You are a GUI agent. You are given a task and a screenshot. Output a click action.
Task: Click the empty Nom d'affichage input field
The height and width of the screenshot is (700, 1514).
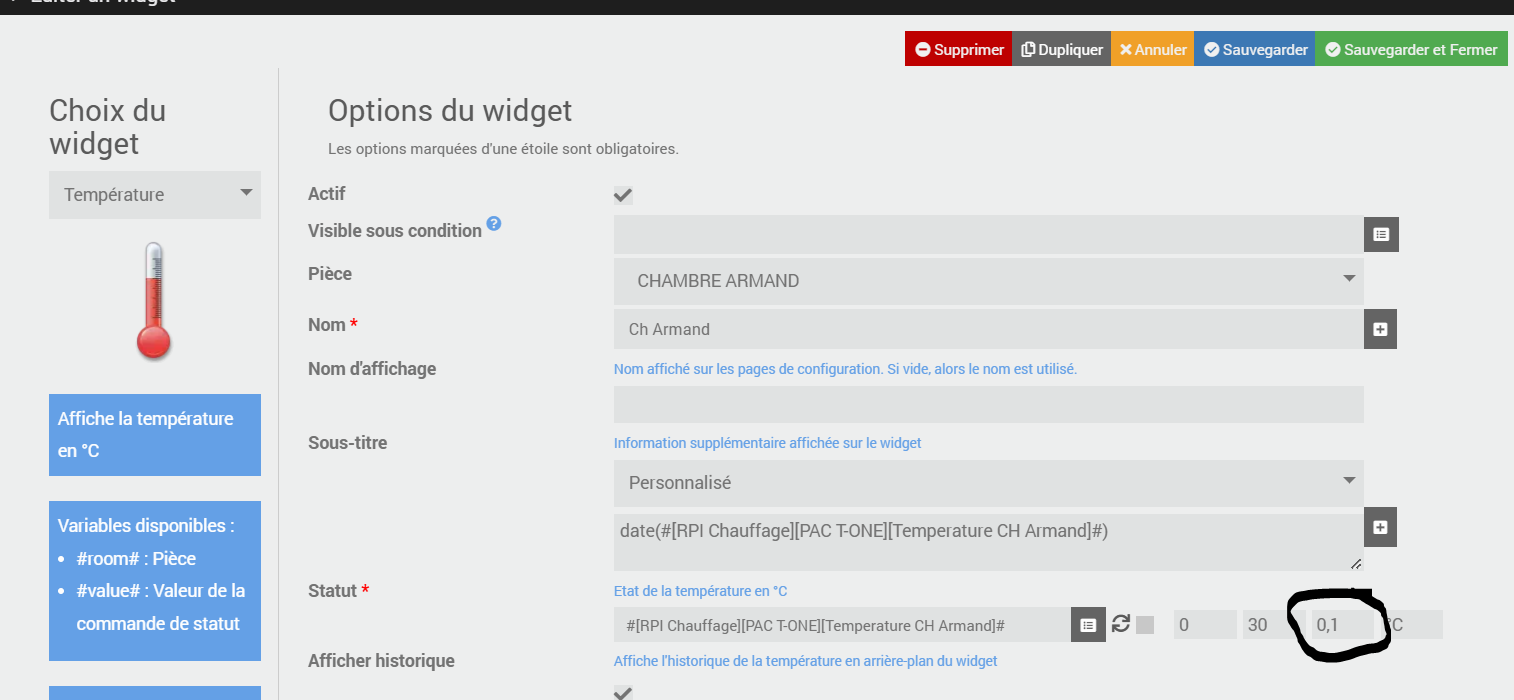tap(988, 404)
